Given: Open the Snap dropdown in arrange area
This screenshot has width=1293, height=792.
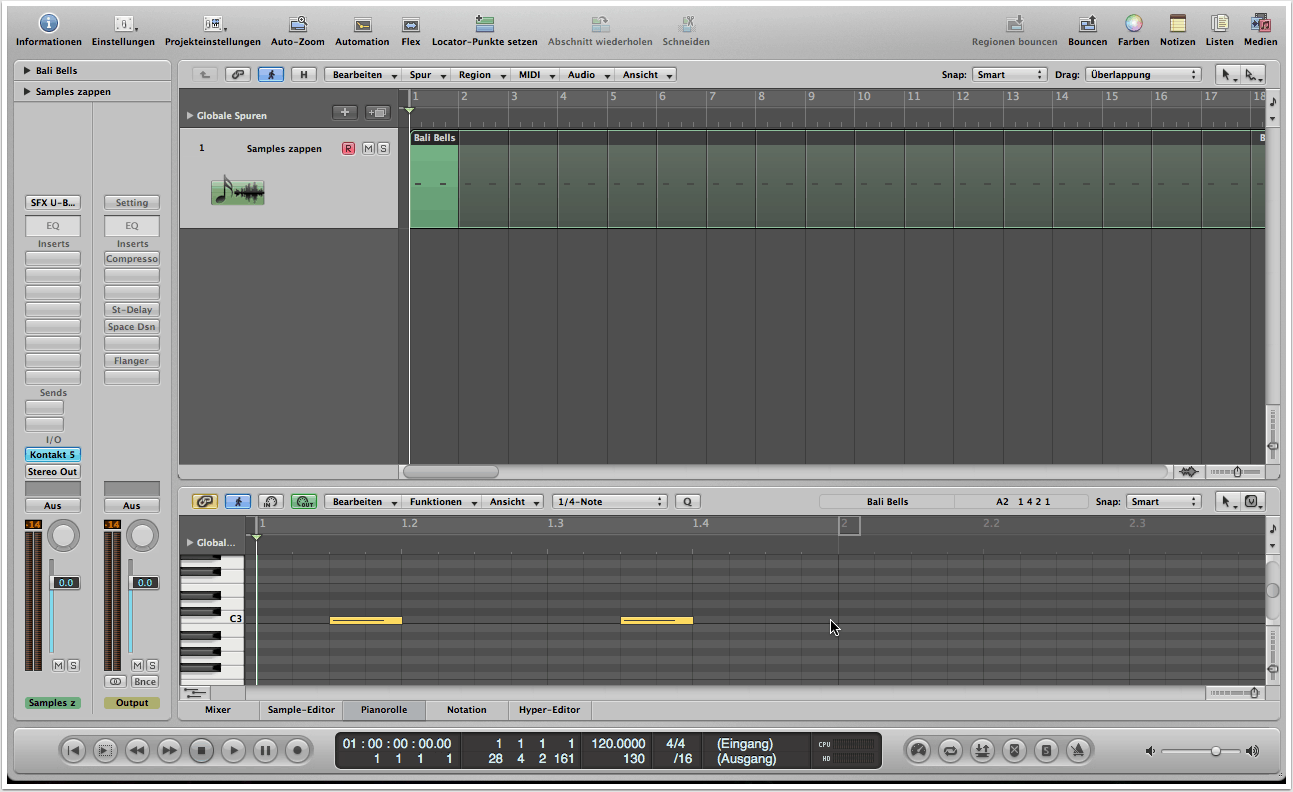Looking at the screenshot, I should coord(1009,75).
